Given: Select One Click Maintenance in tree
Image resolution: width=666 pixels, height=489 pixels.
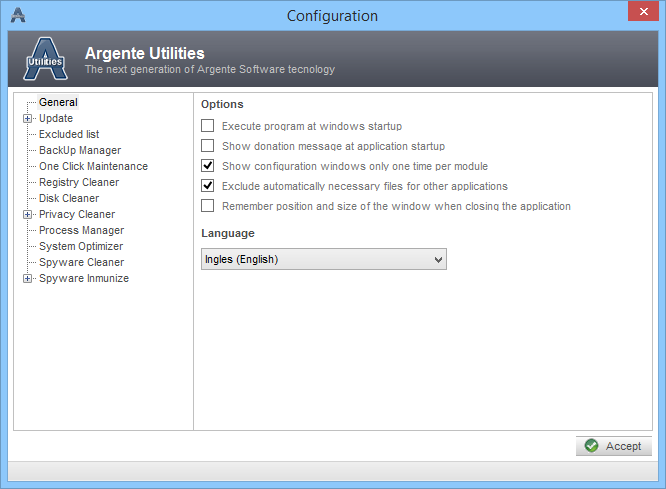Looking at the screenshot, I should point(93,166).
